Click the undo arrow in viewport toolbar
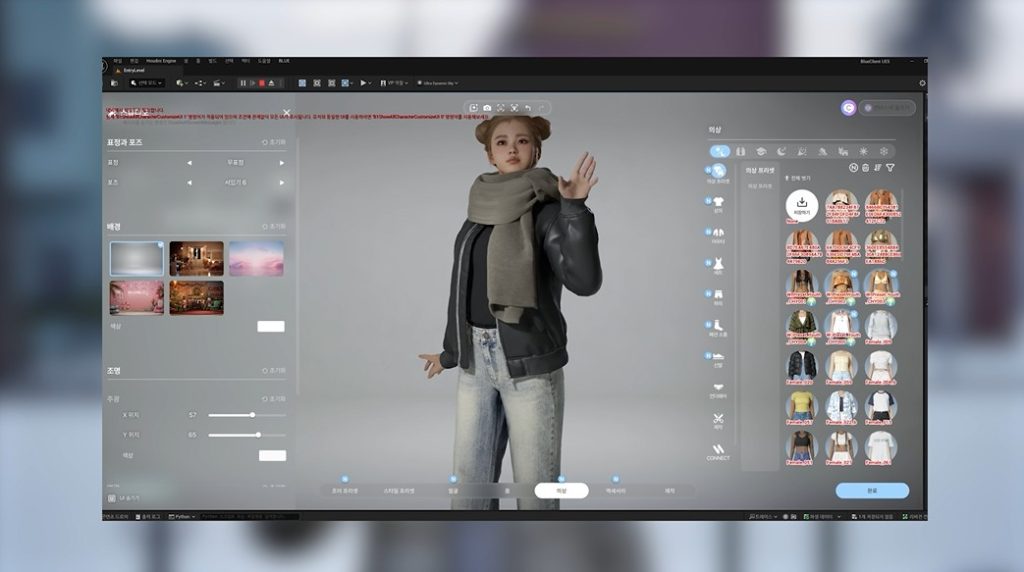 click(528, 108)
